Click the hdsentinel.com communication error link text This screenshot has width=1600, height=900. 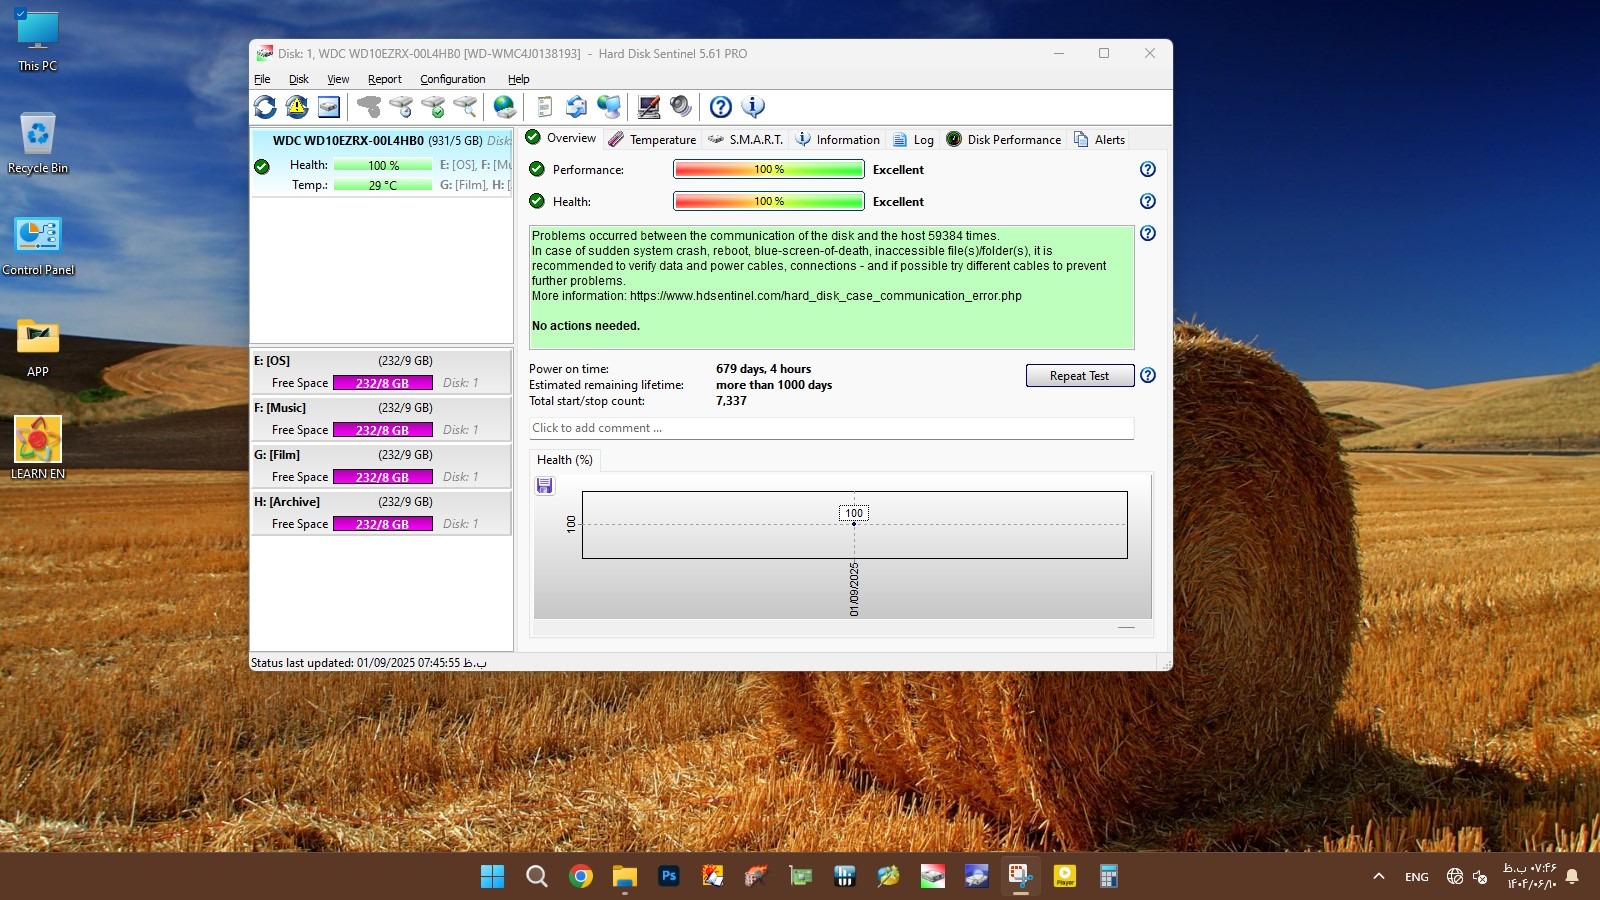826,296
